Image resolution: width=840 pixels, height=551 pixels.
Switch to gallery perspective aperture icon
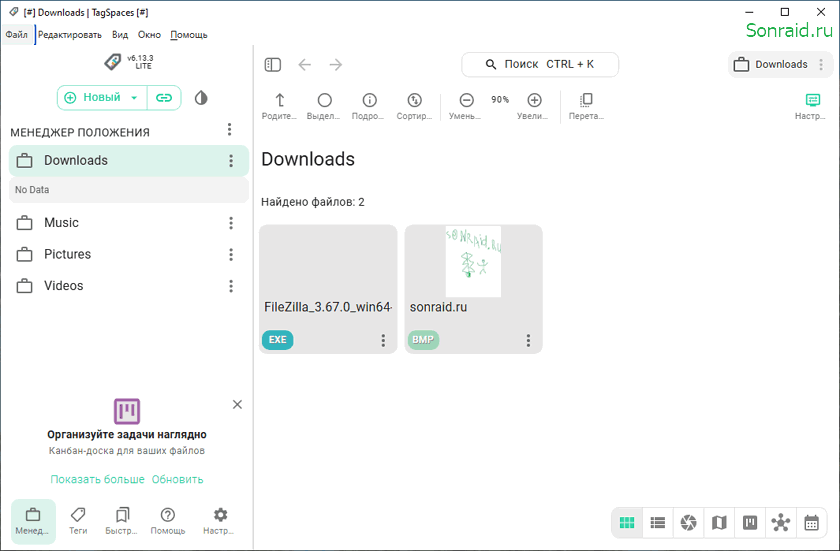point(688,523)
